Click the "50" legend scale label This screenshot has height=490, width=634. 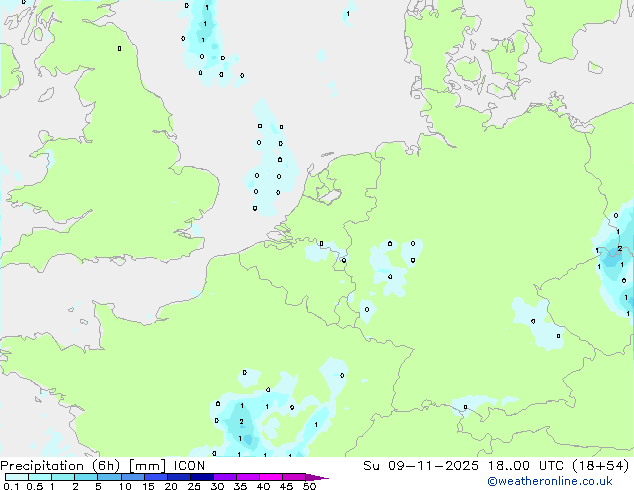tap(309, 486)
